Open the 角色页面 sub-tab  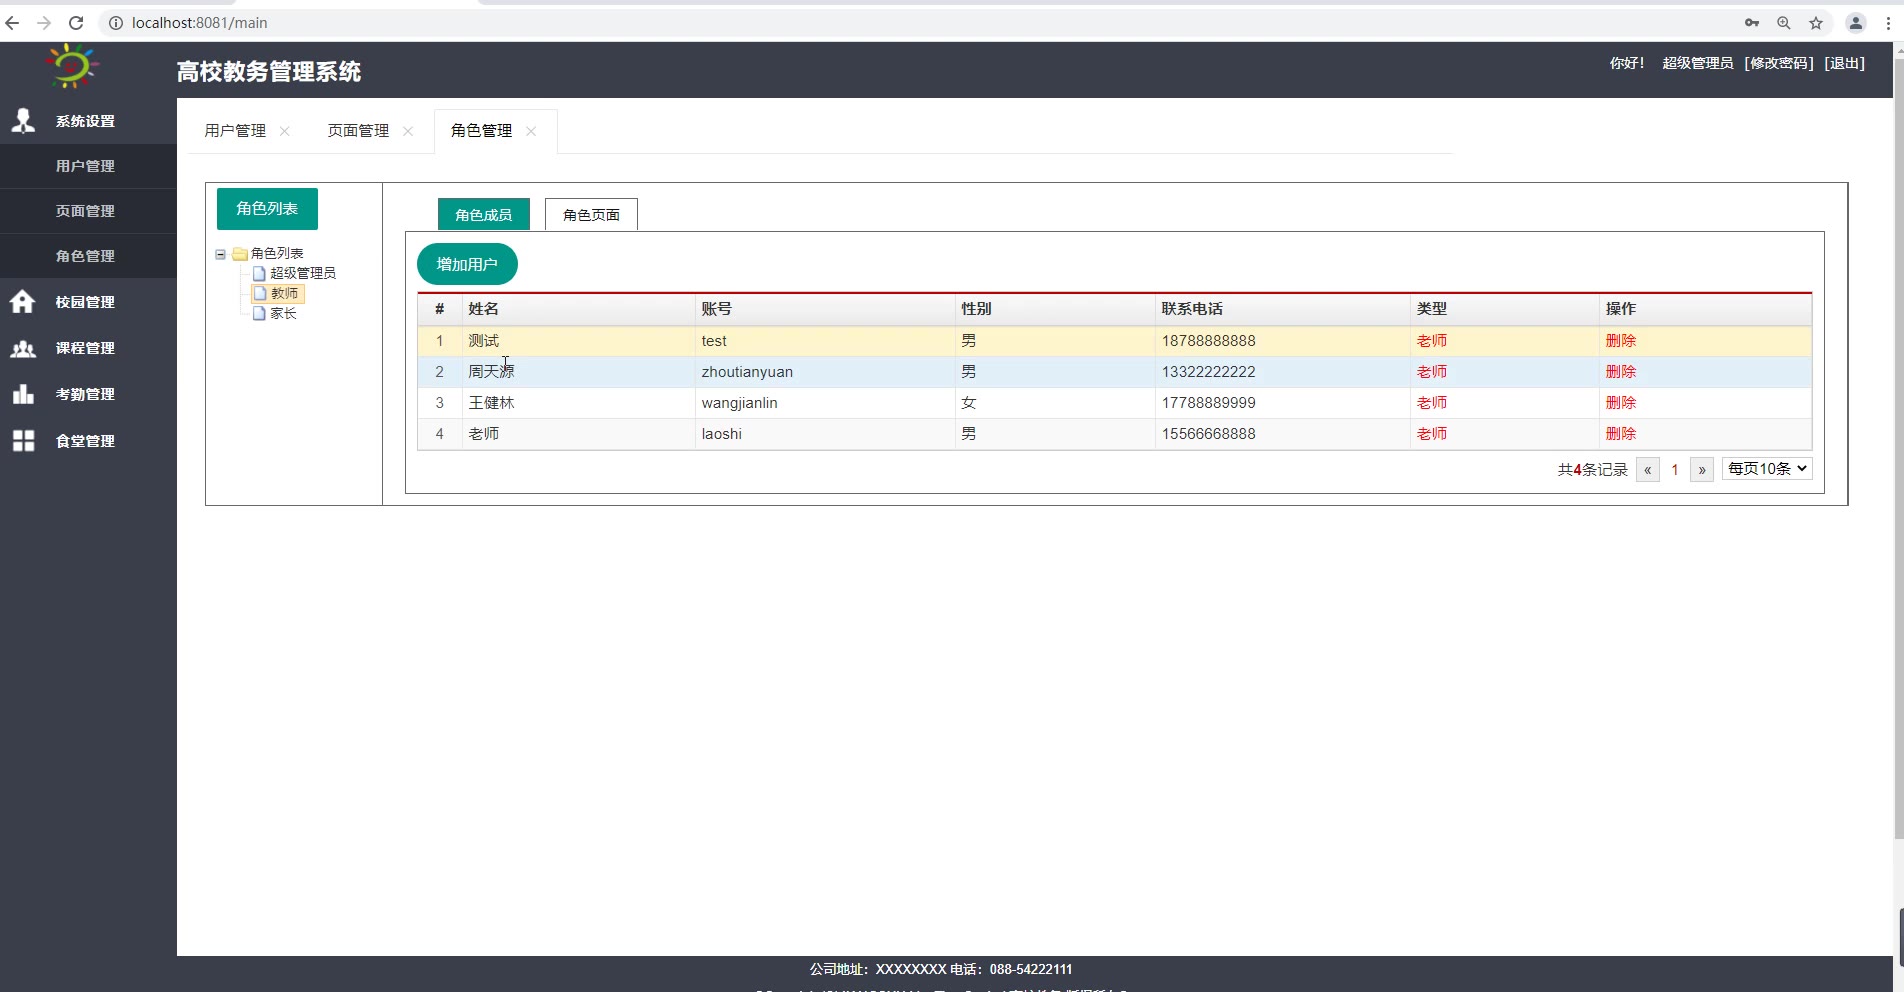coord(591,215)
